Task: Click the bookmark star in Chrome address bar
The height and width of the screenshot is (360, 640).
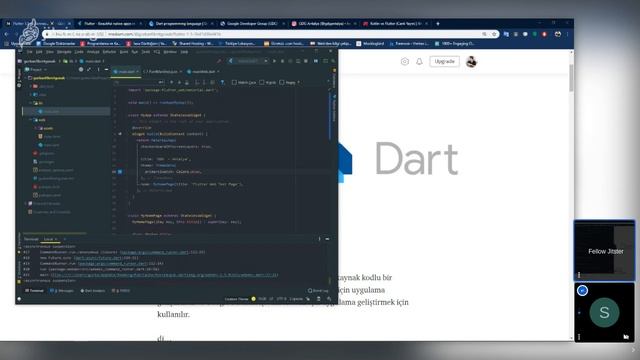Action: (494, 34)
